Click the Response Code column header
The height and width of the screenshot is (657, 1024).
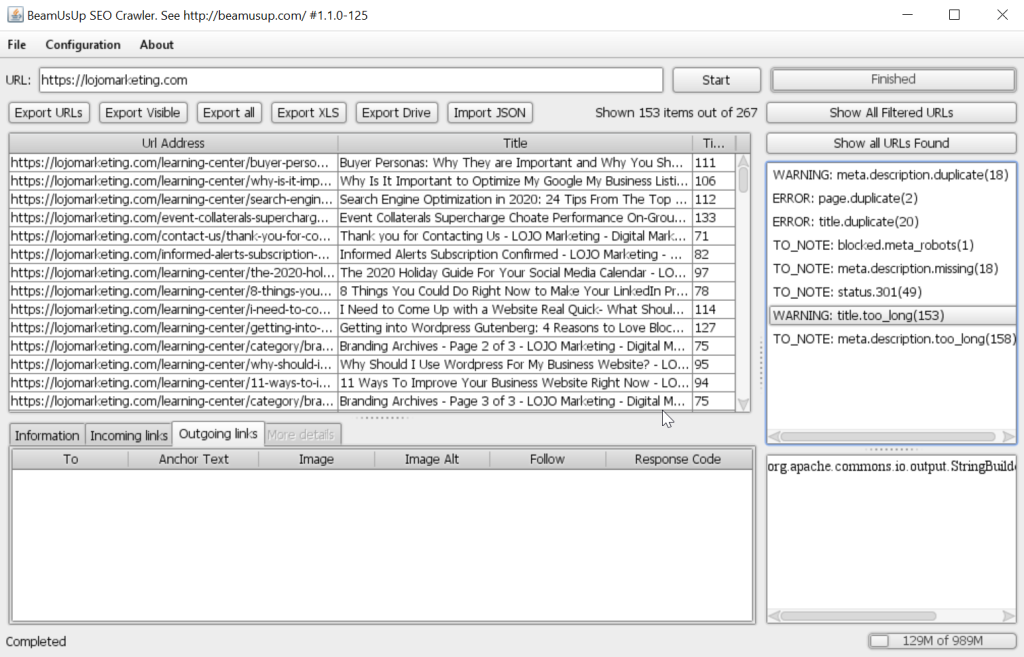[x=678, y=459]
